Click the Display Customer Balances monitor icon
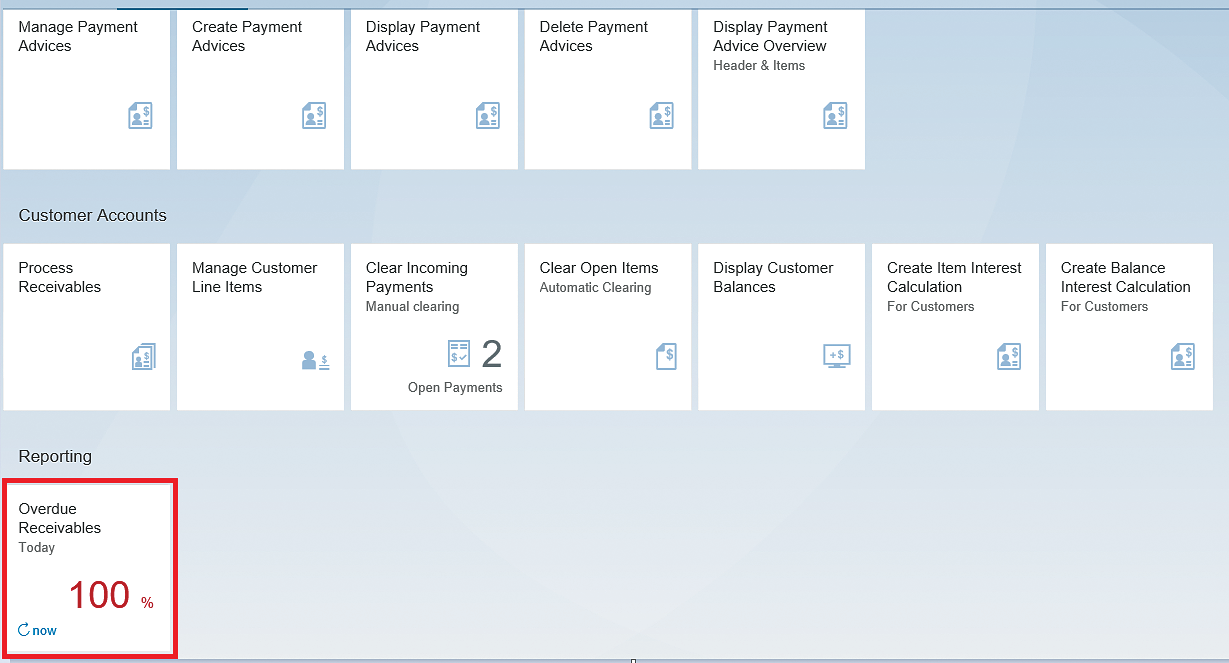The height and width of the screenshot is (663, 1229). [836, 356]
